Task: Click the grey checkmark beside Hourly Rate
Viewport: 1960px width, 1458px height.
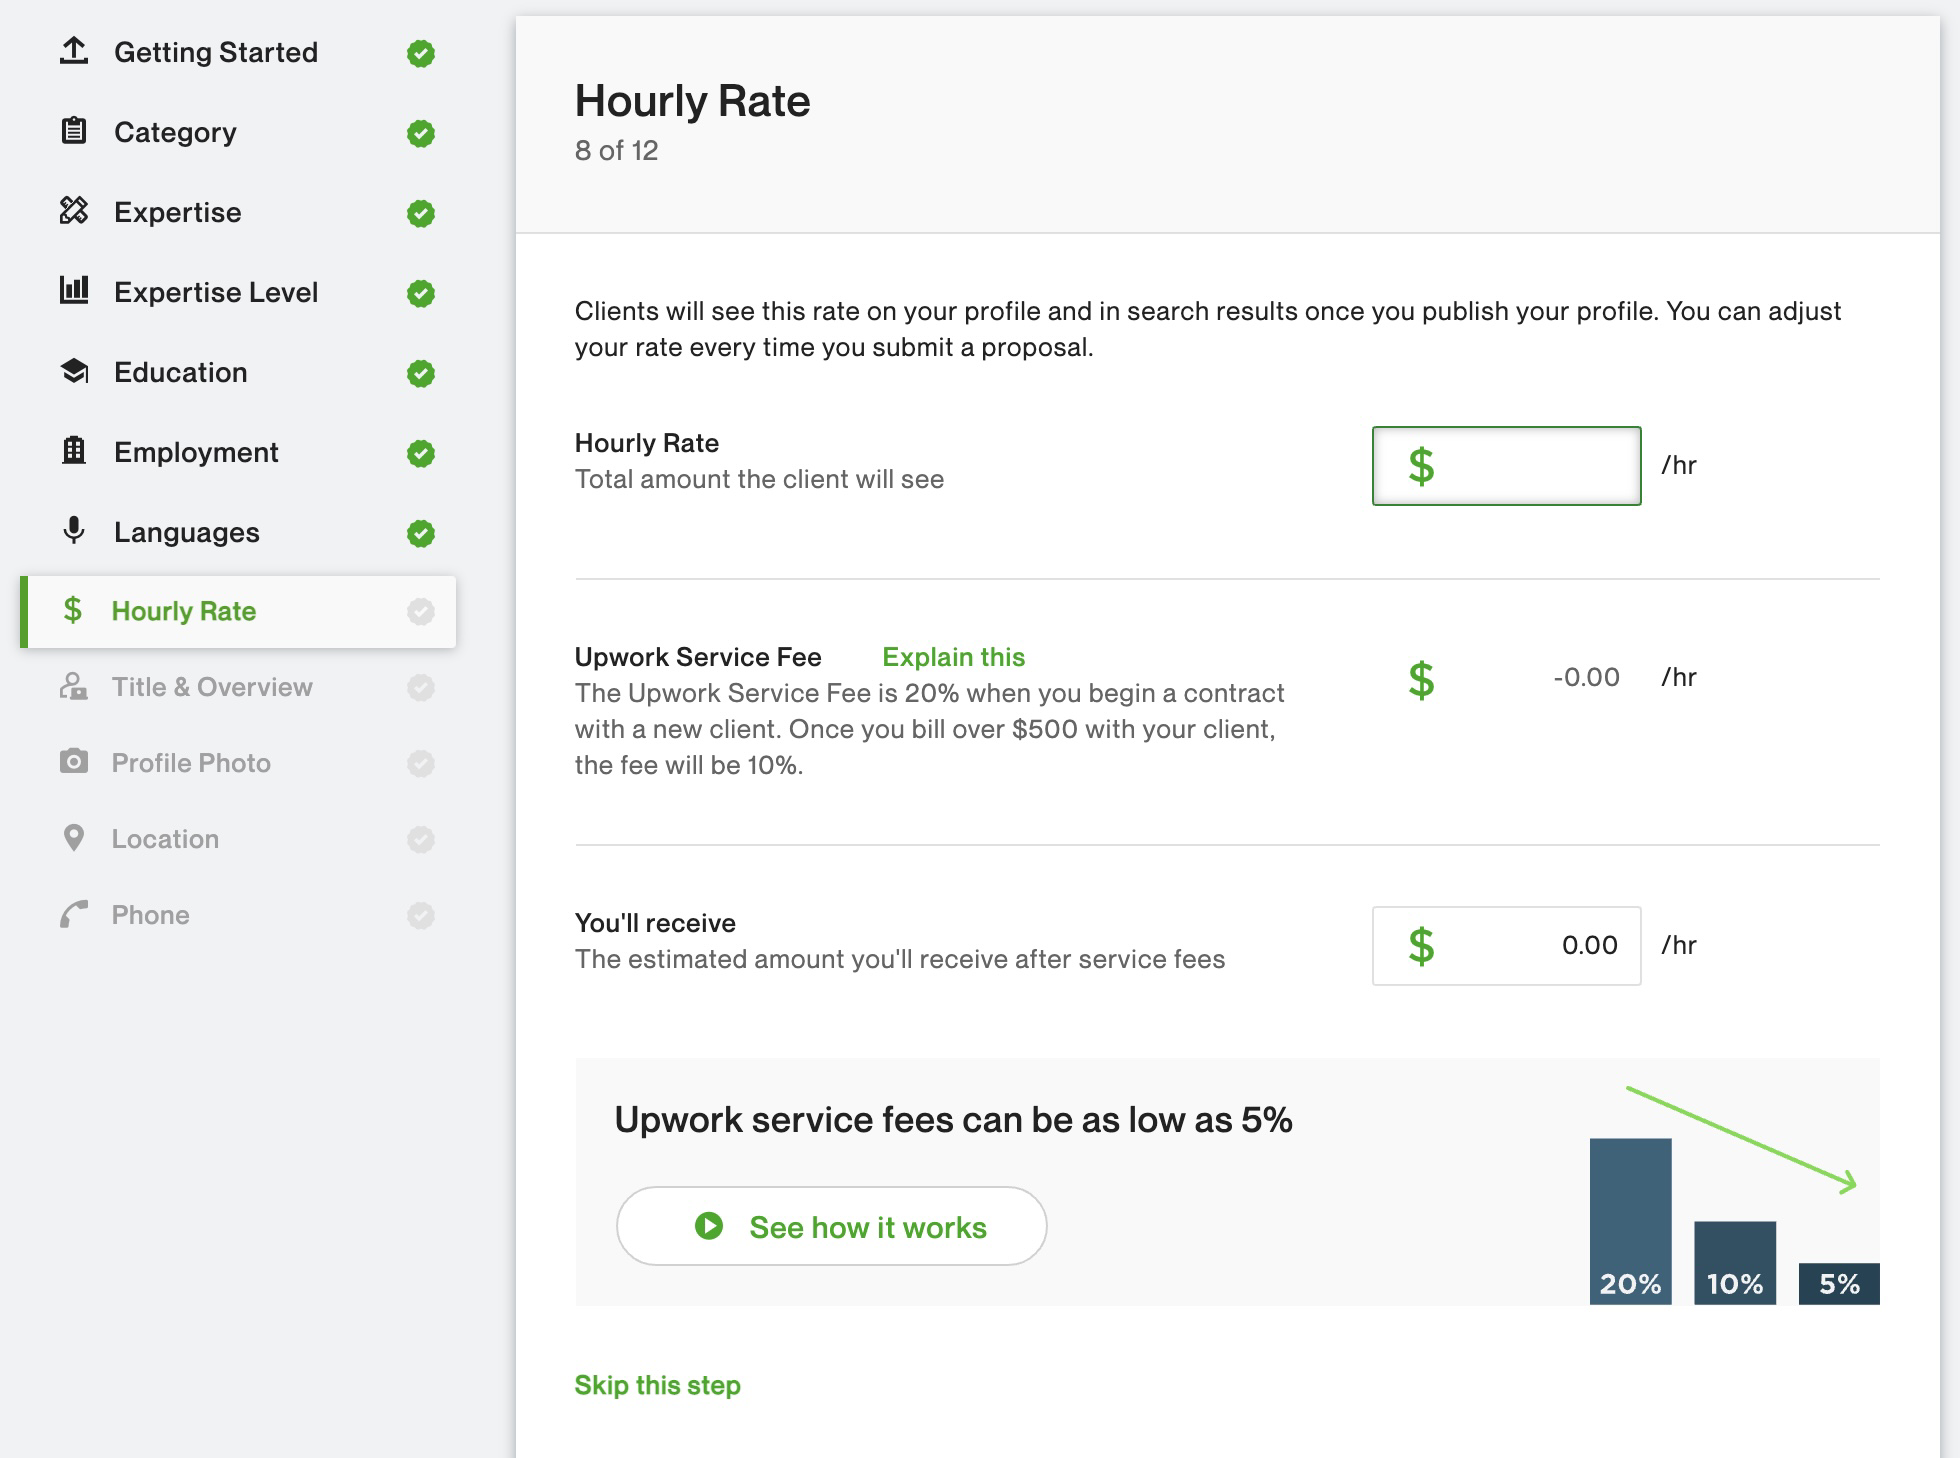Action: click(421, 611)
